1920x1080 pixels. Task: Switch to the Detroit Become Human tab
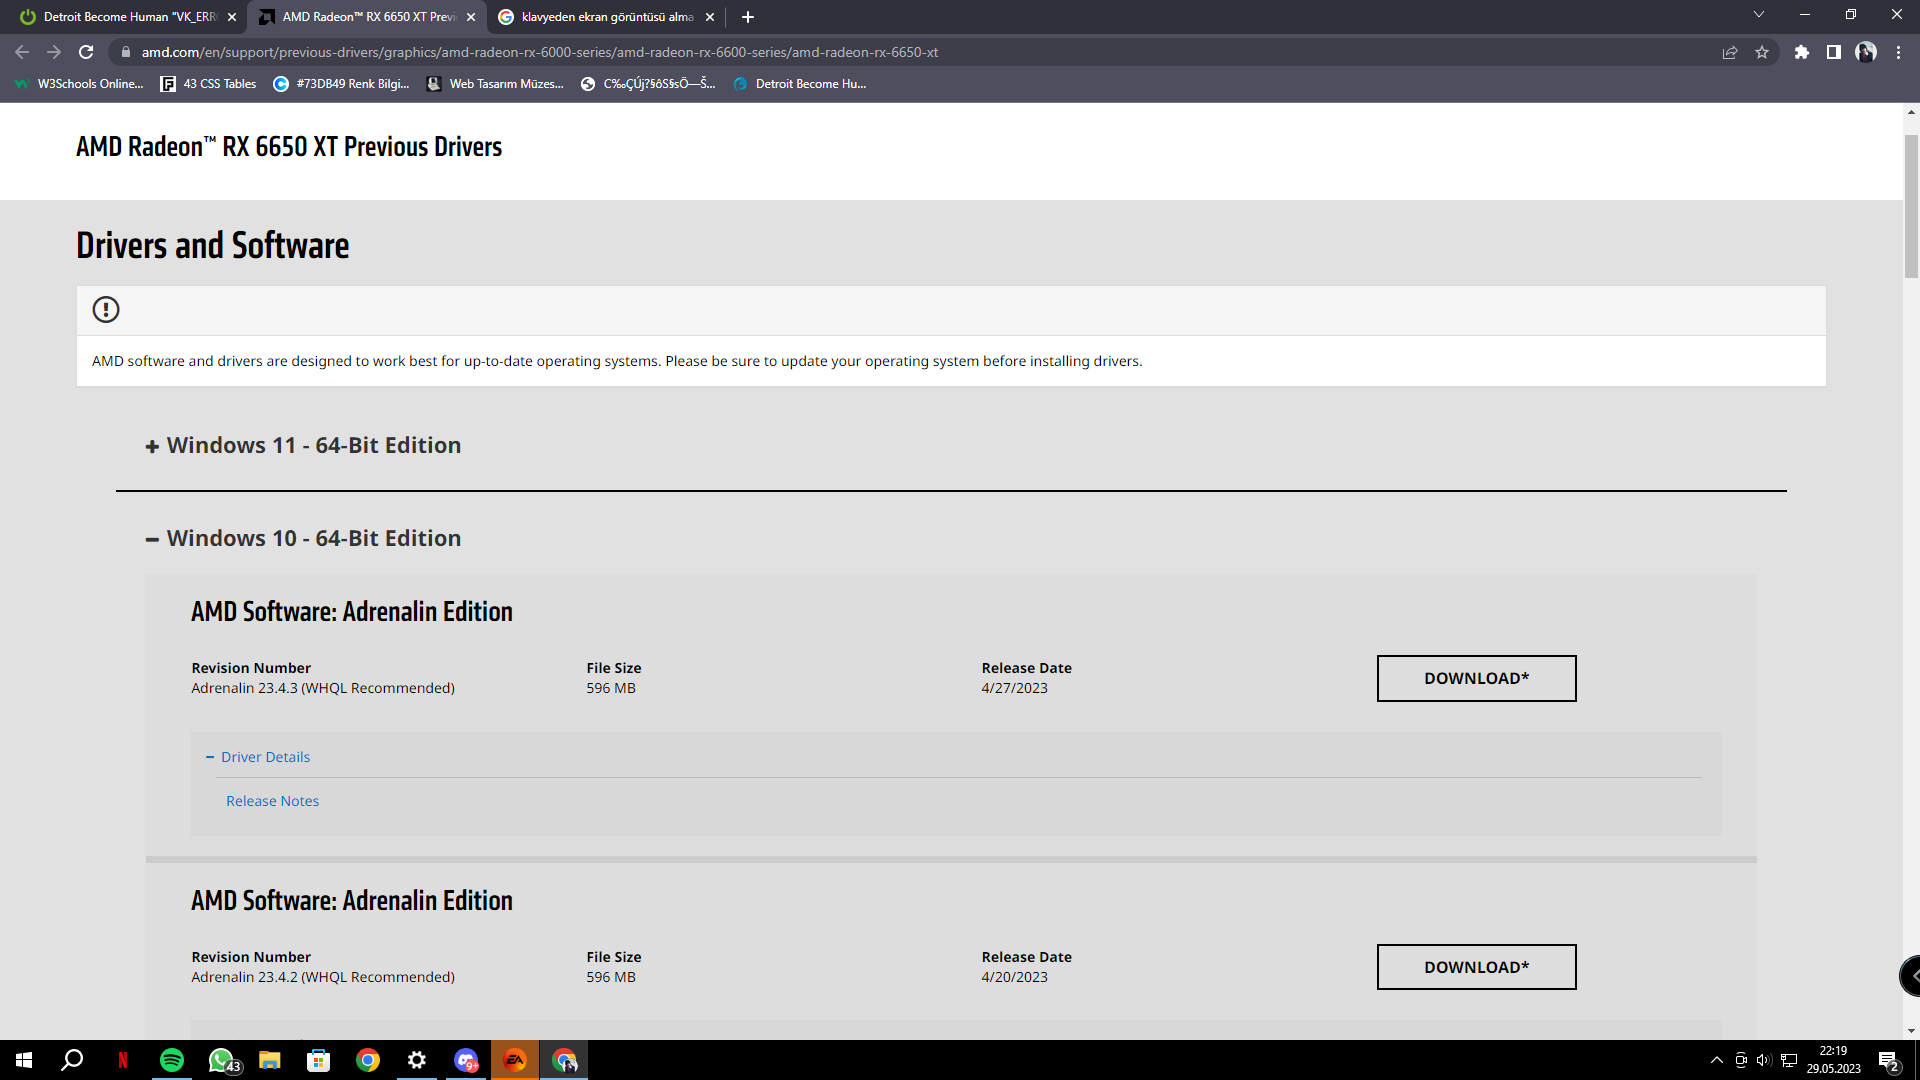[x=128, y=17]
